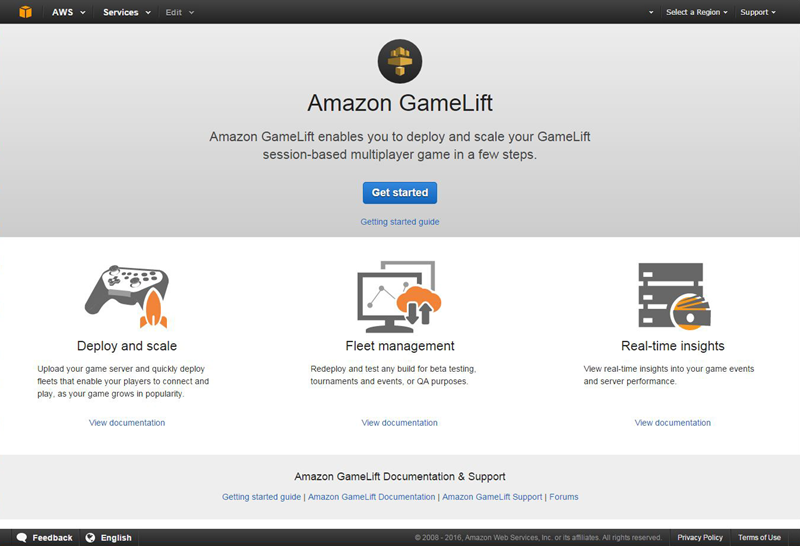The width and height of the screenshot is (800, 546).
Task: Click the Feedback speech bubble icon
Action: [21, 537]
